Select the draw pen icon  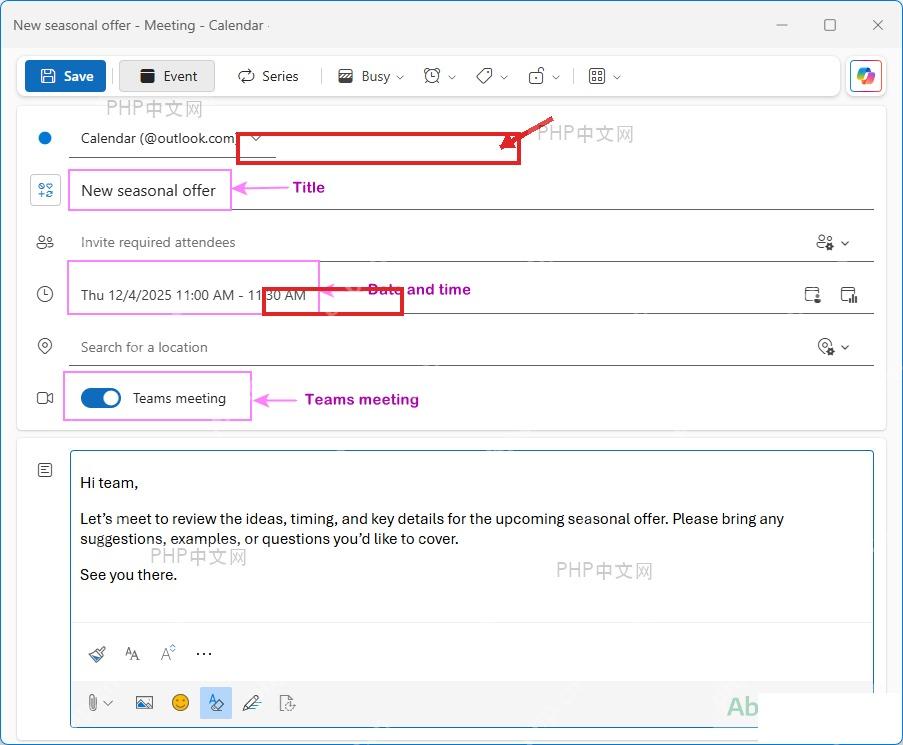click(x=252, y=702)
